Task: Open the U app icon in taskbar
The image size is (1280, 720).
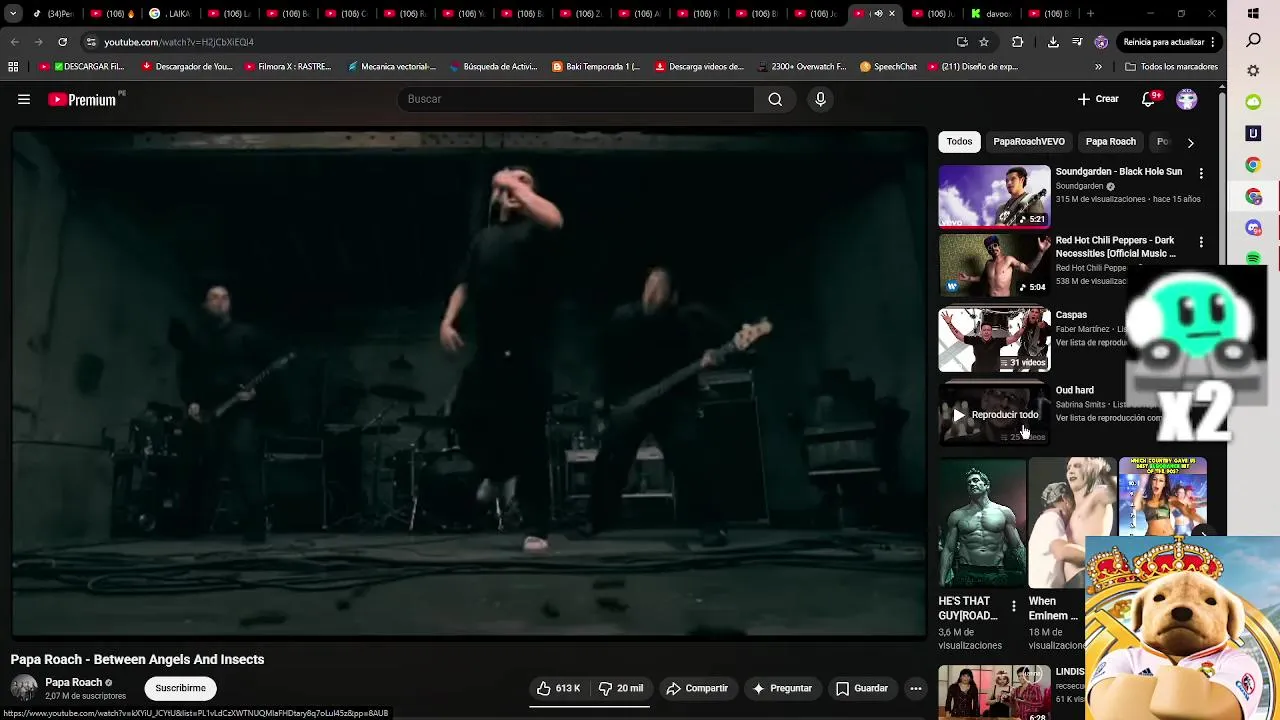Action: pos(1253,133)
